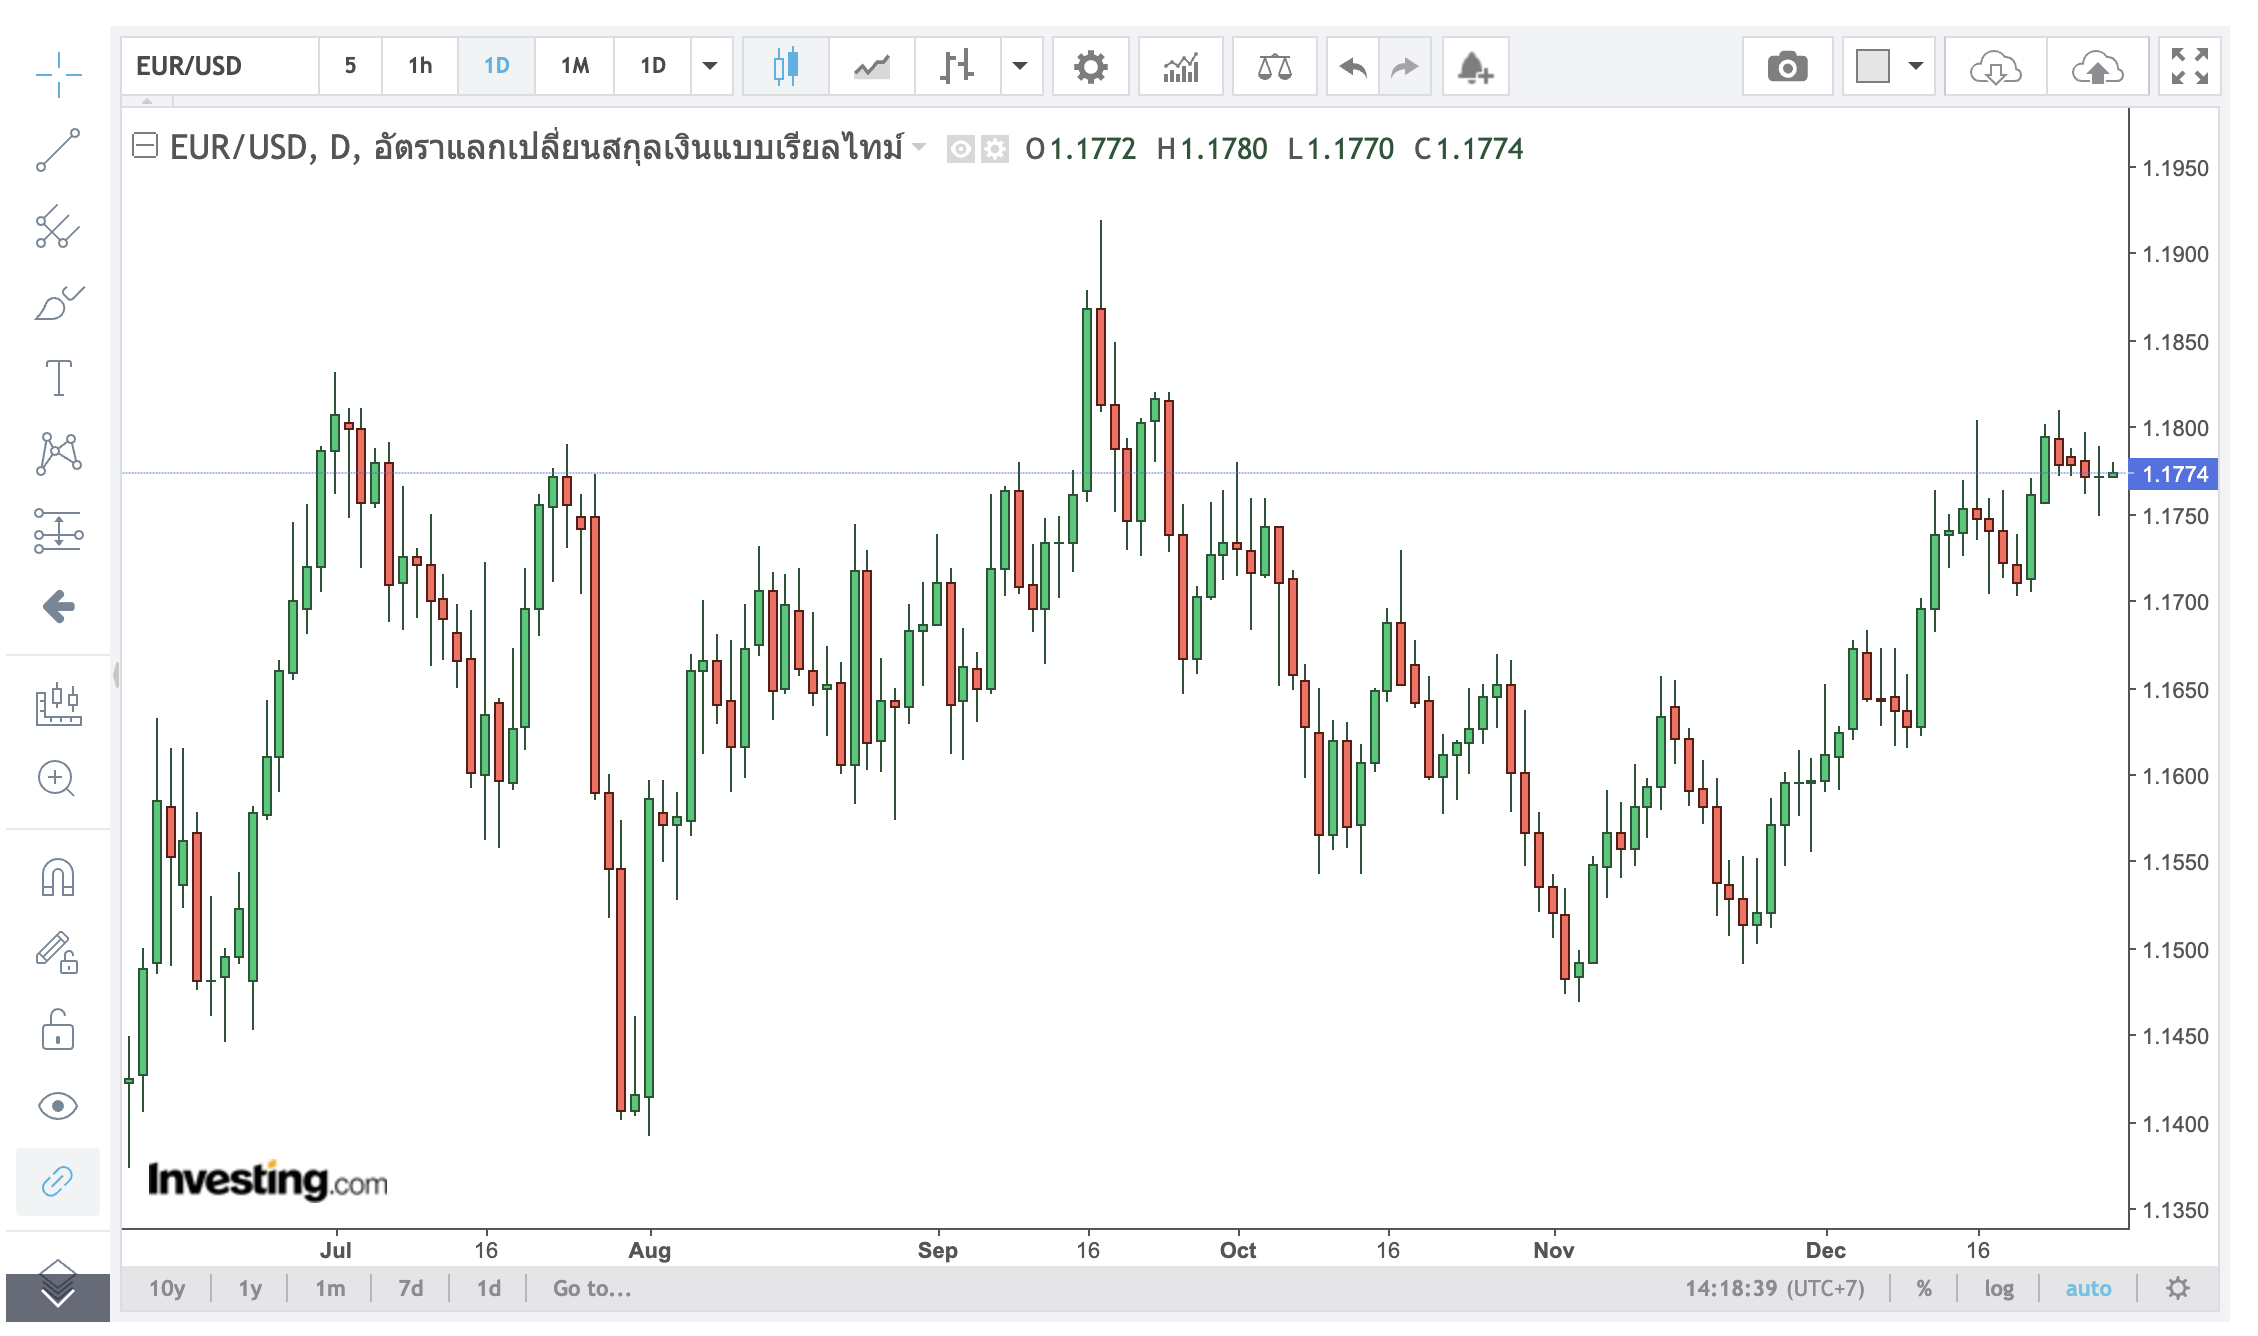Open the time interval dropdown arrow

click(x=710, y=66)
